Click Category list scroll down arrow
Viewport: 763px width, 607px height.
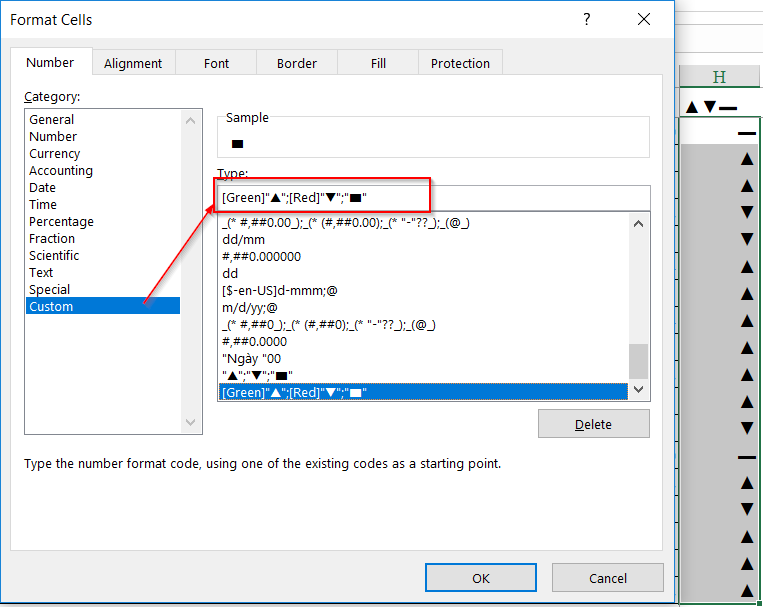click(x=190, y=422)
